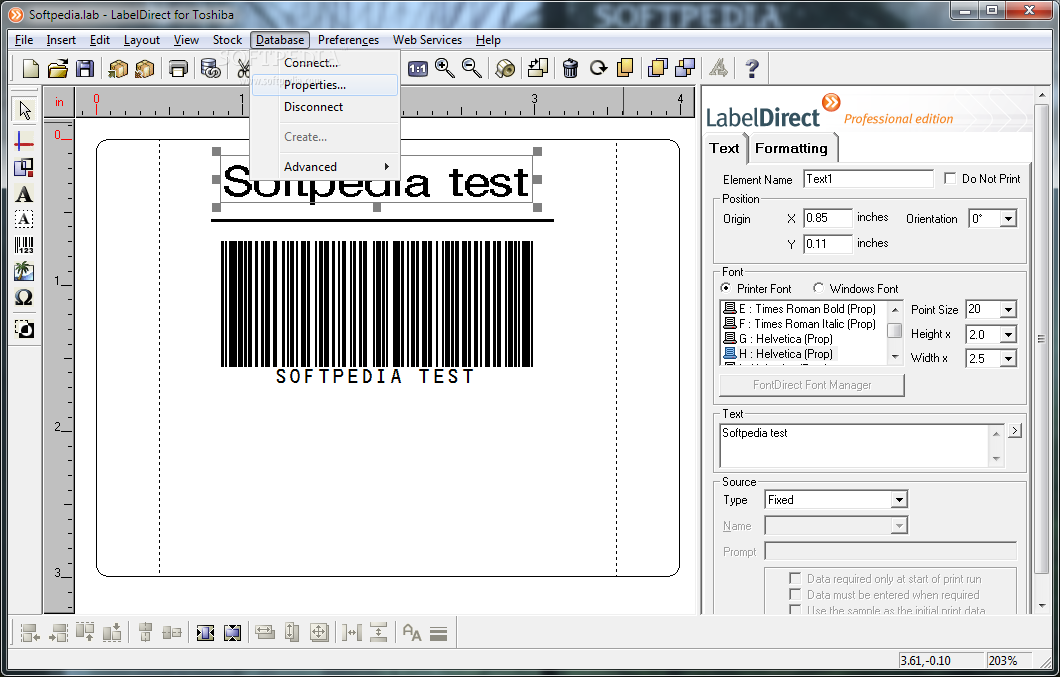Expand the Advanced submenu
The width and height of the screenshot is (1060, 677).
[x=326, y=166]
